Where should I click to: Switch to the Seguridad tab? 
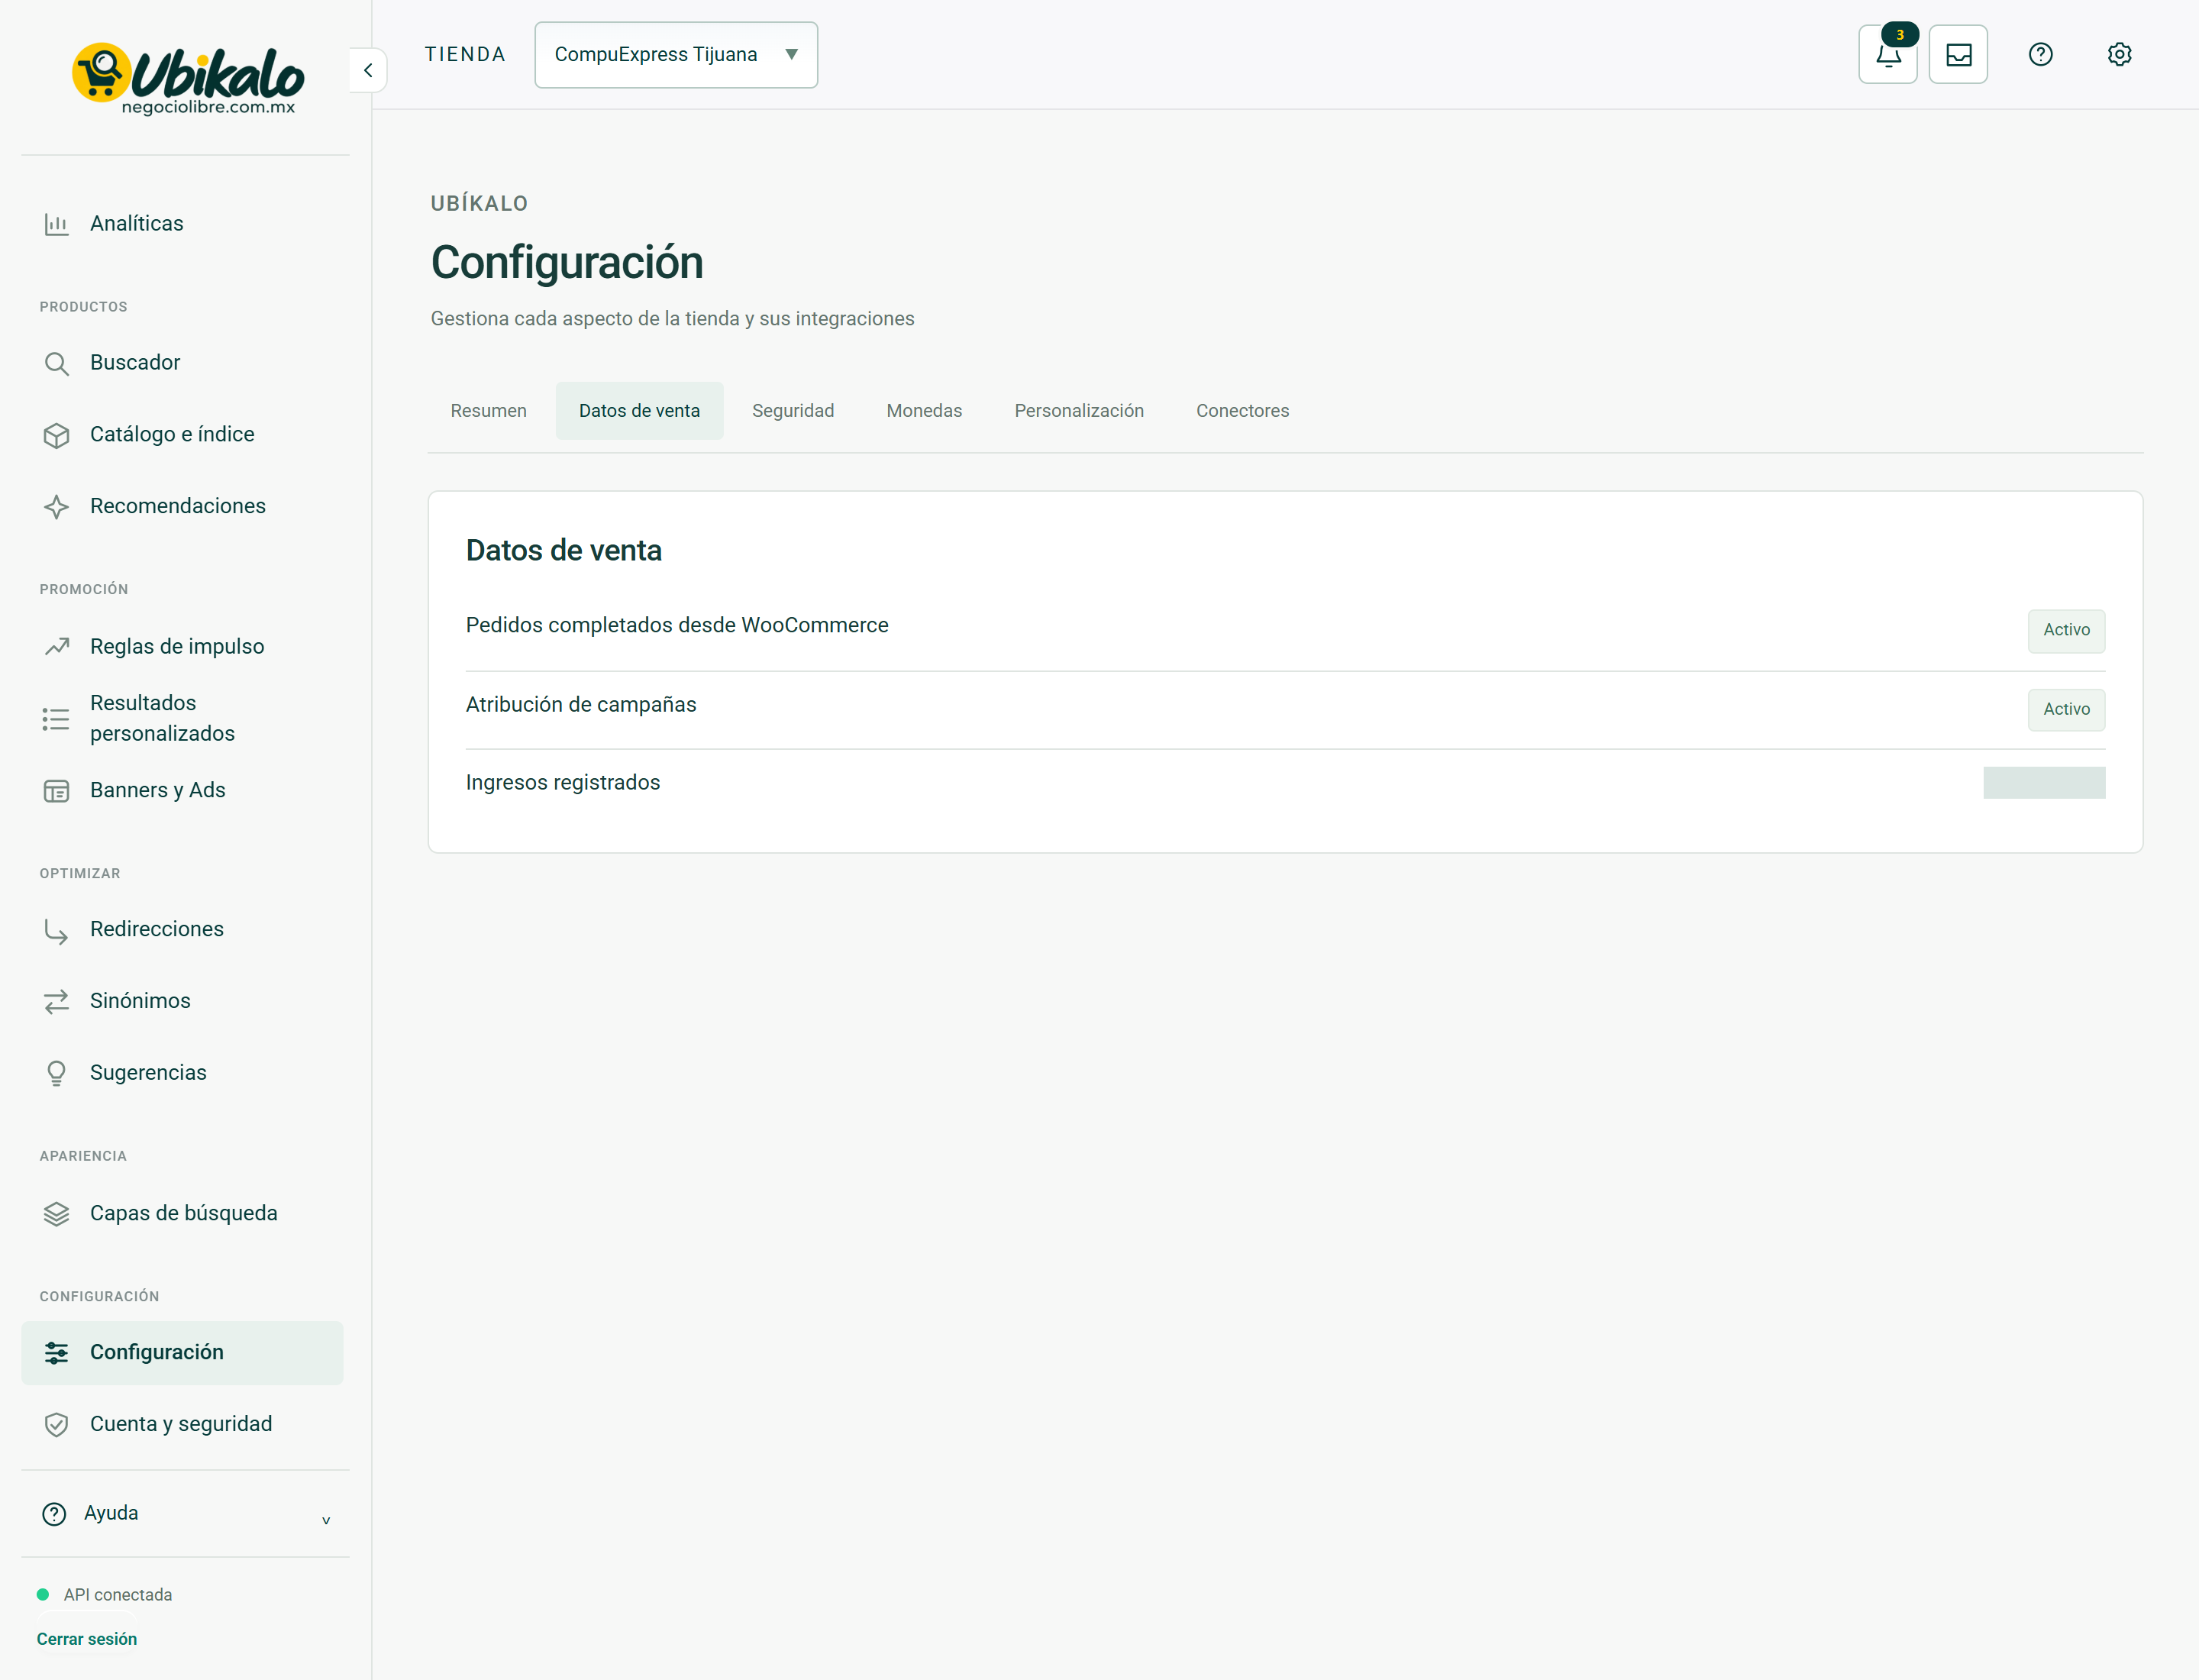pyautogui.click(x=793, y=411)
